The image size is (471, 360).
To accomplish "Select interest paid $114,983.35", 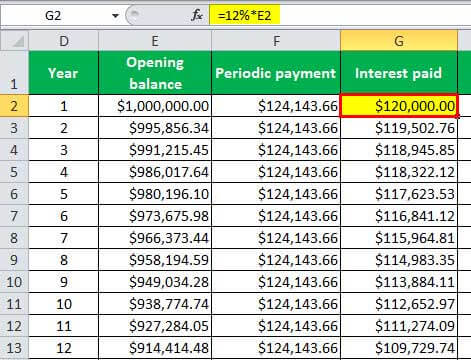I will point(399,260).
